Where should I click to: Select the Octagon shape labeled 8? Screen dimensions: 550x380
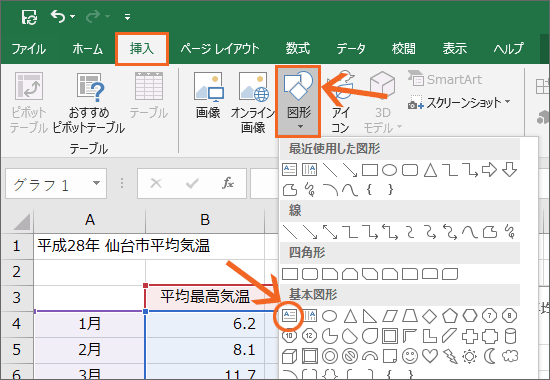509,316
